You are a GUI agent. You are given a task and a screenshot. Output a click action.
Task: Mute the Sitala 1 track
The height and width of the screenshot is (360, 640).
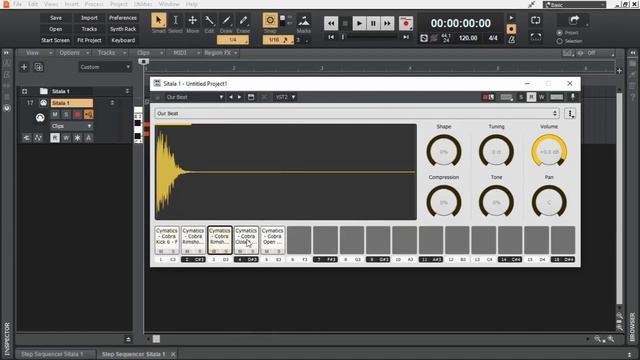(55, 115)
